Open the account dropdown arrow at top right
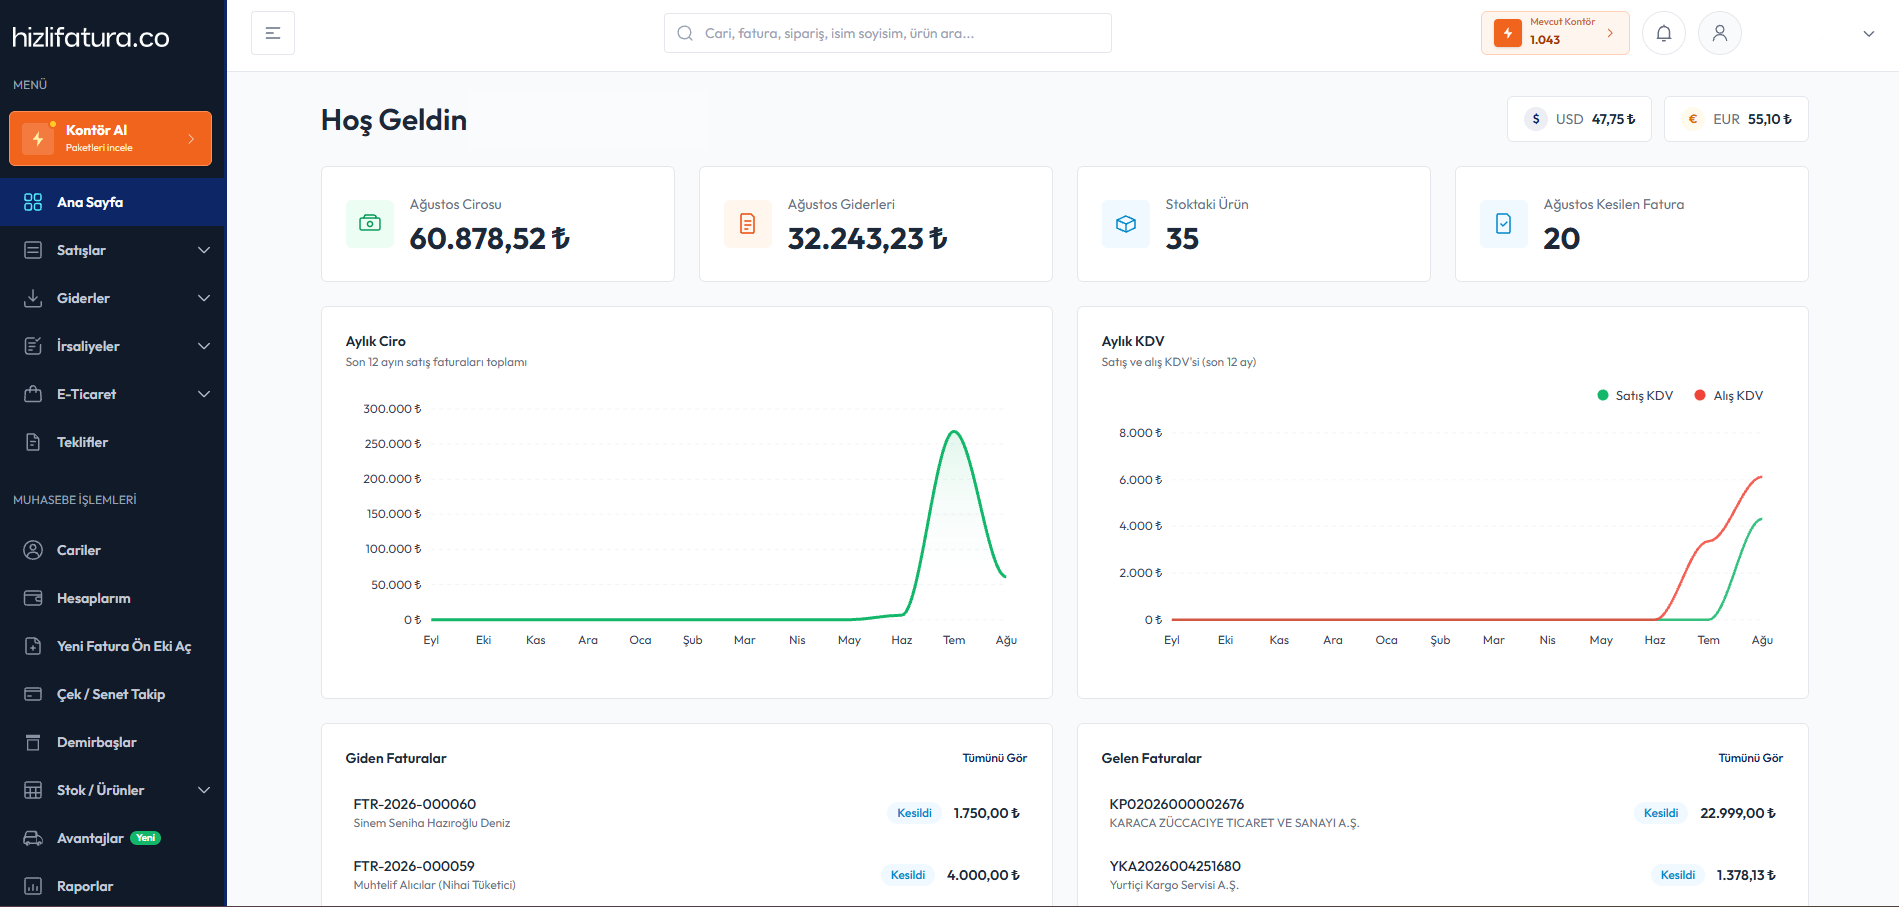The height and width of the screenshot is (907, 1899). [x=1868, y=34]
